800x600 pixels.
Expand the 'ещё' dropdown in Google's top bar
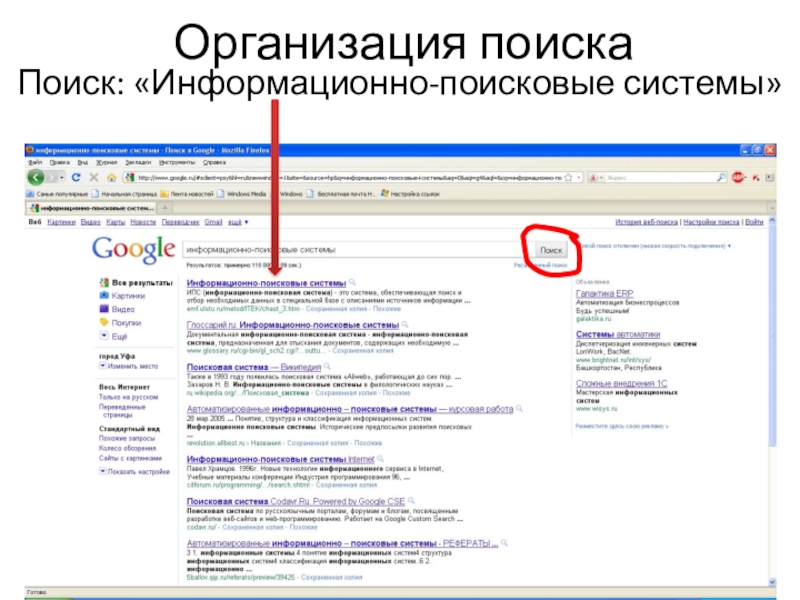[238, 222]
